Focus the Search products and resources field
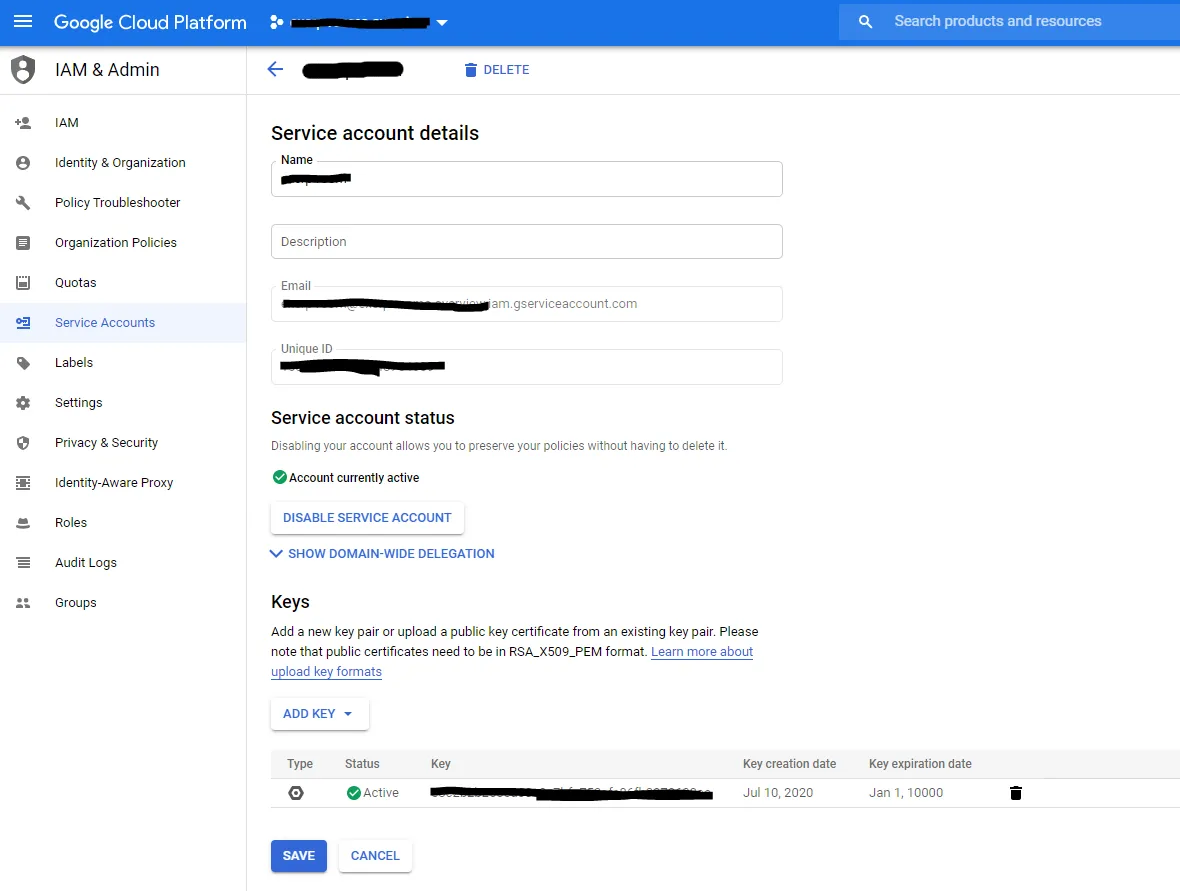This screenshot has width=1180, height=891. (1008, 22)
